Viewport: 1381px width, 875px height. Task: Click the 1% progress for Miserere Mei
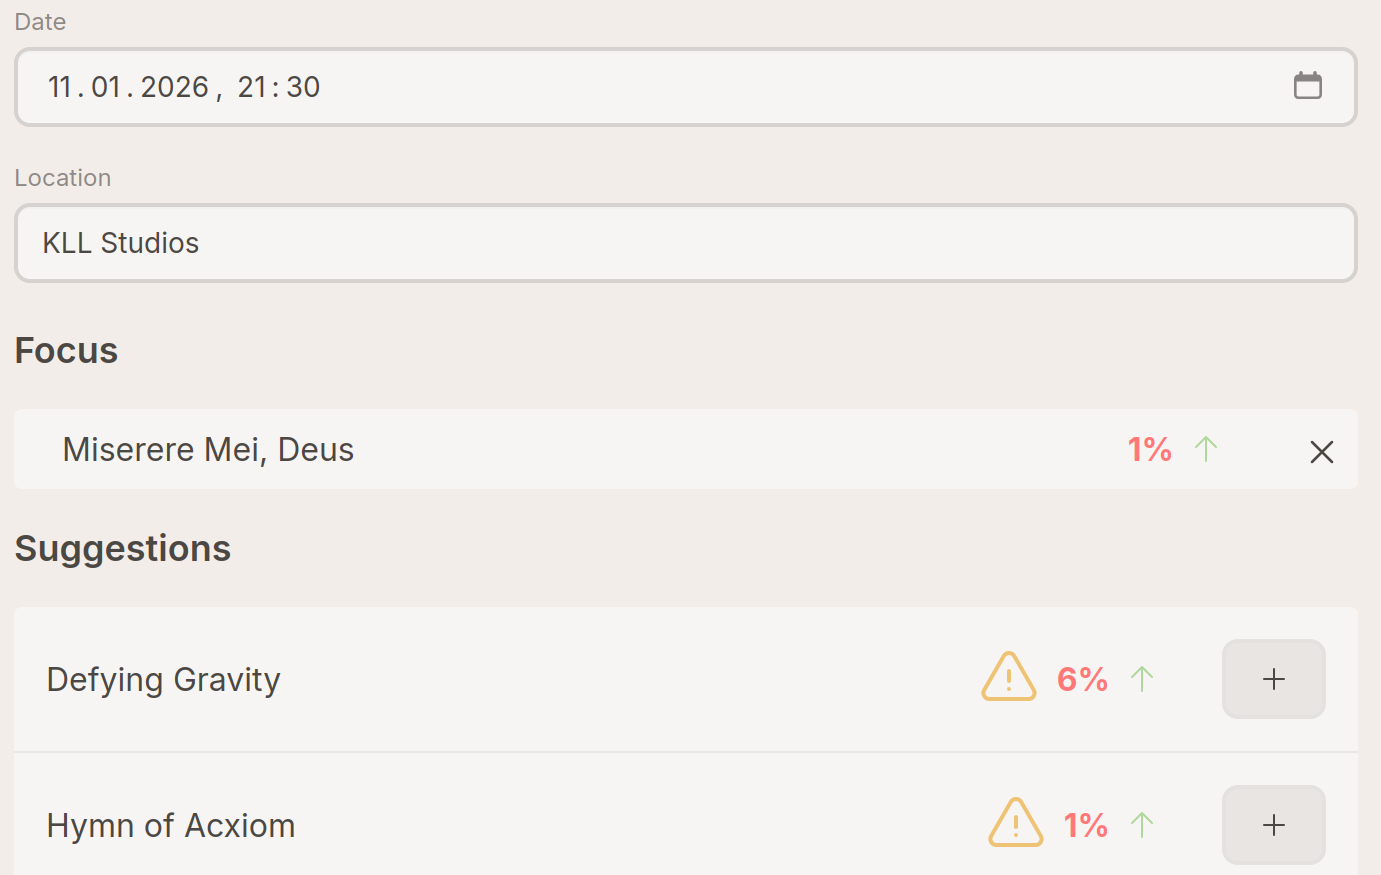[x=1149, y=450]
